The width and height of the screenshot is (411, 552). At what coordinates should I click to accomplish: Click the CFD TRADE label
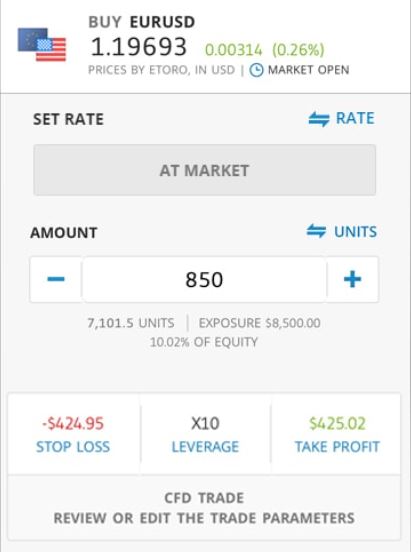(x=204, y=498)
